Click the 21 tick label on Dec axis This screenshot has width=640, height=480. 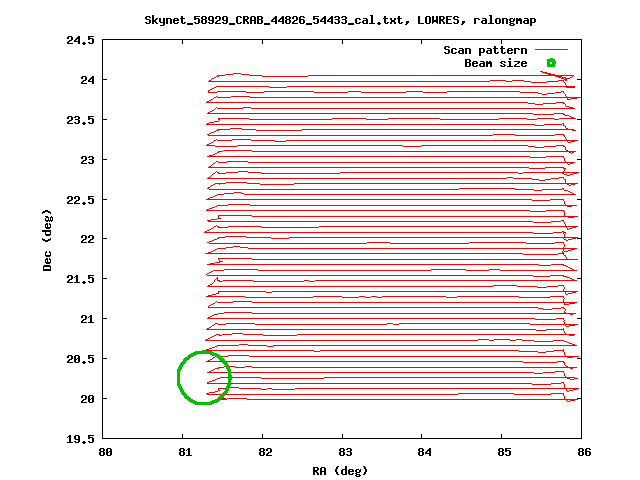click(x=88, y=318)
